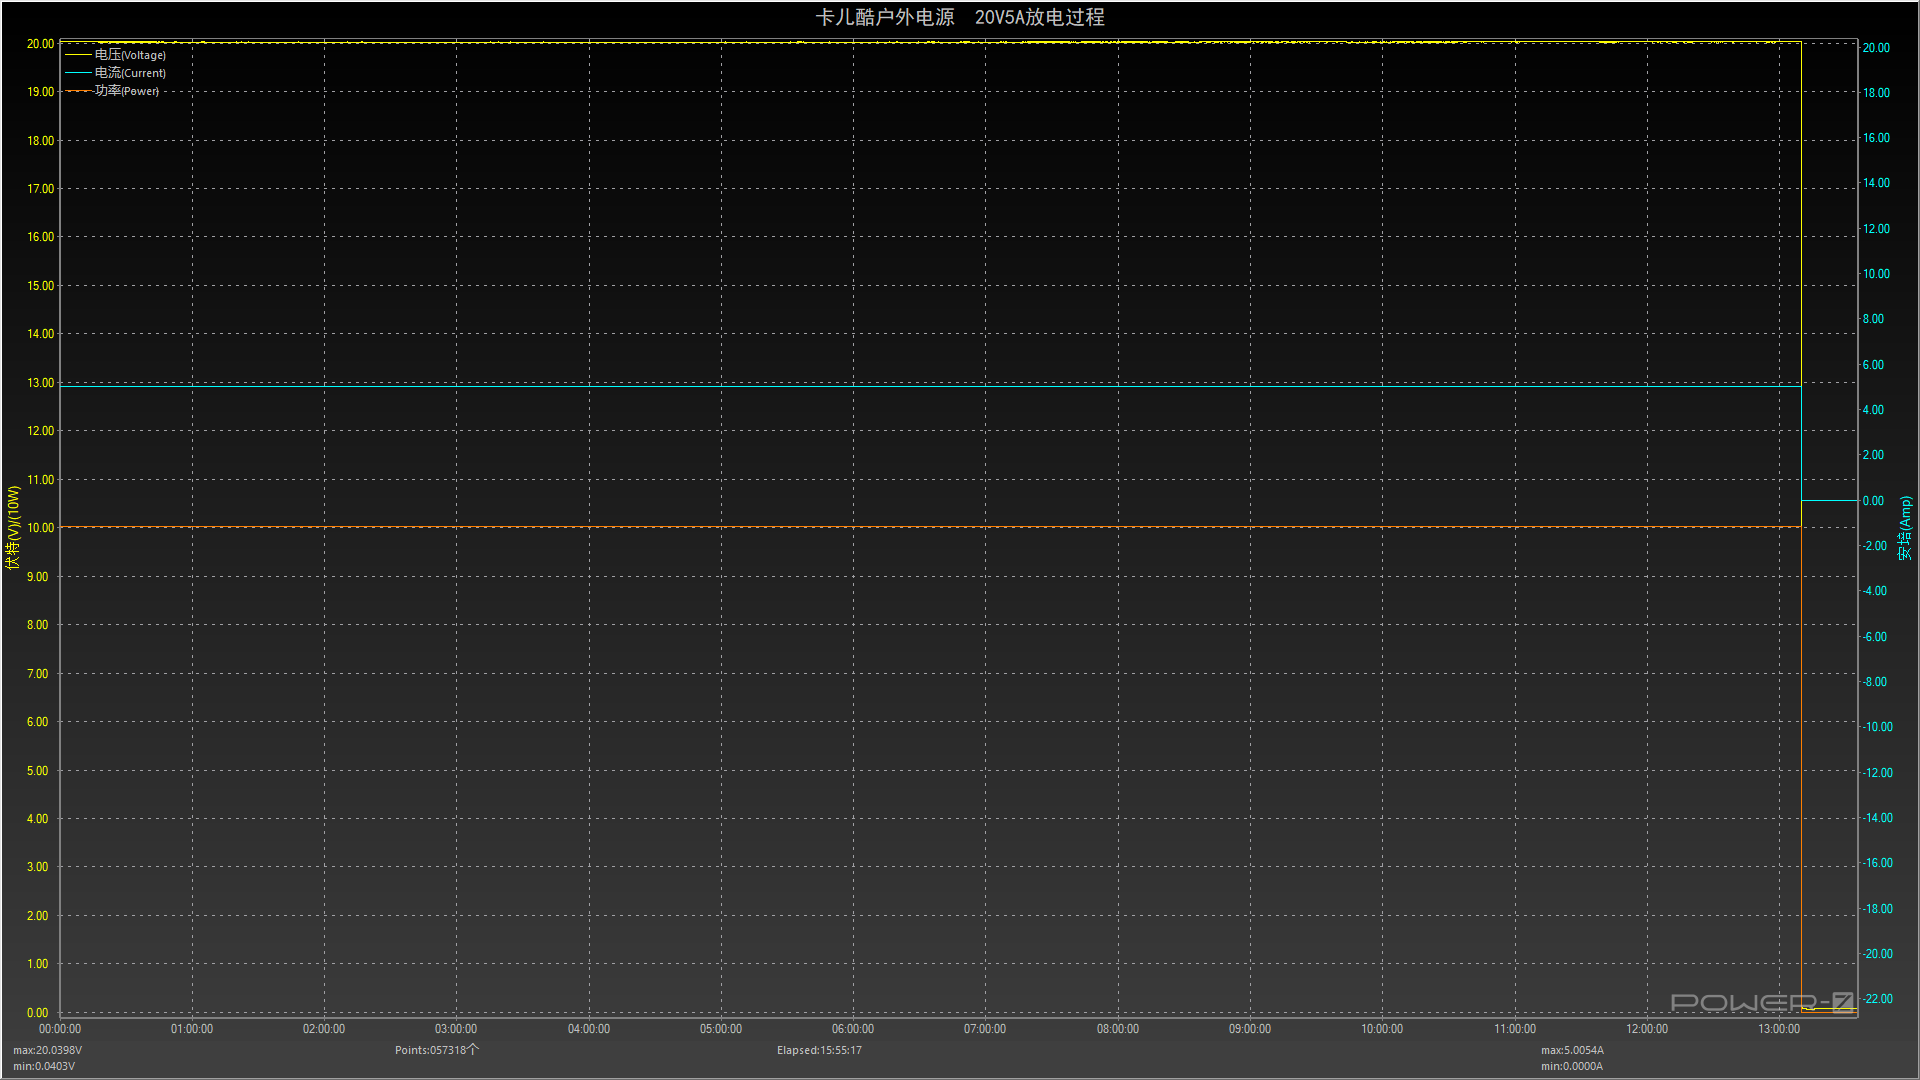Click the Voltage legend entry

[x=116, y=55]
